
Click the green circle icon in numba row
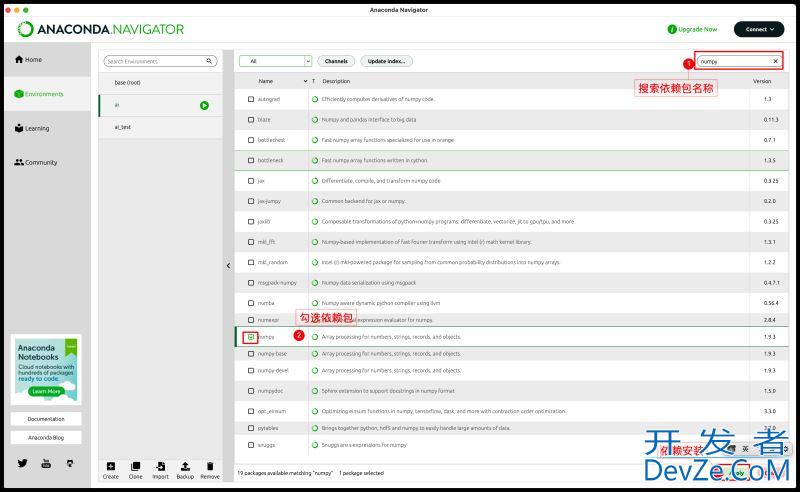tap(315, 303)
